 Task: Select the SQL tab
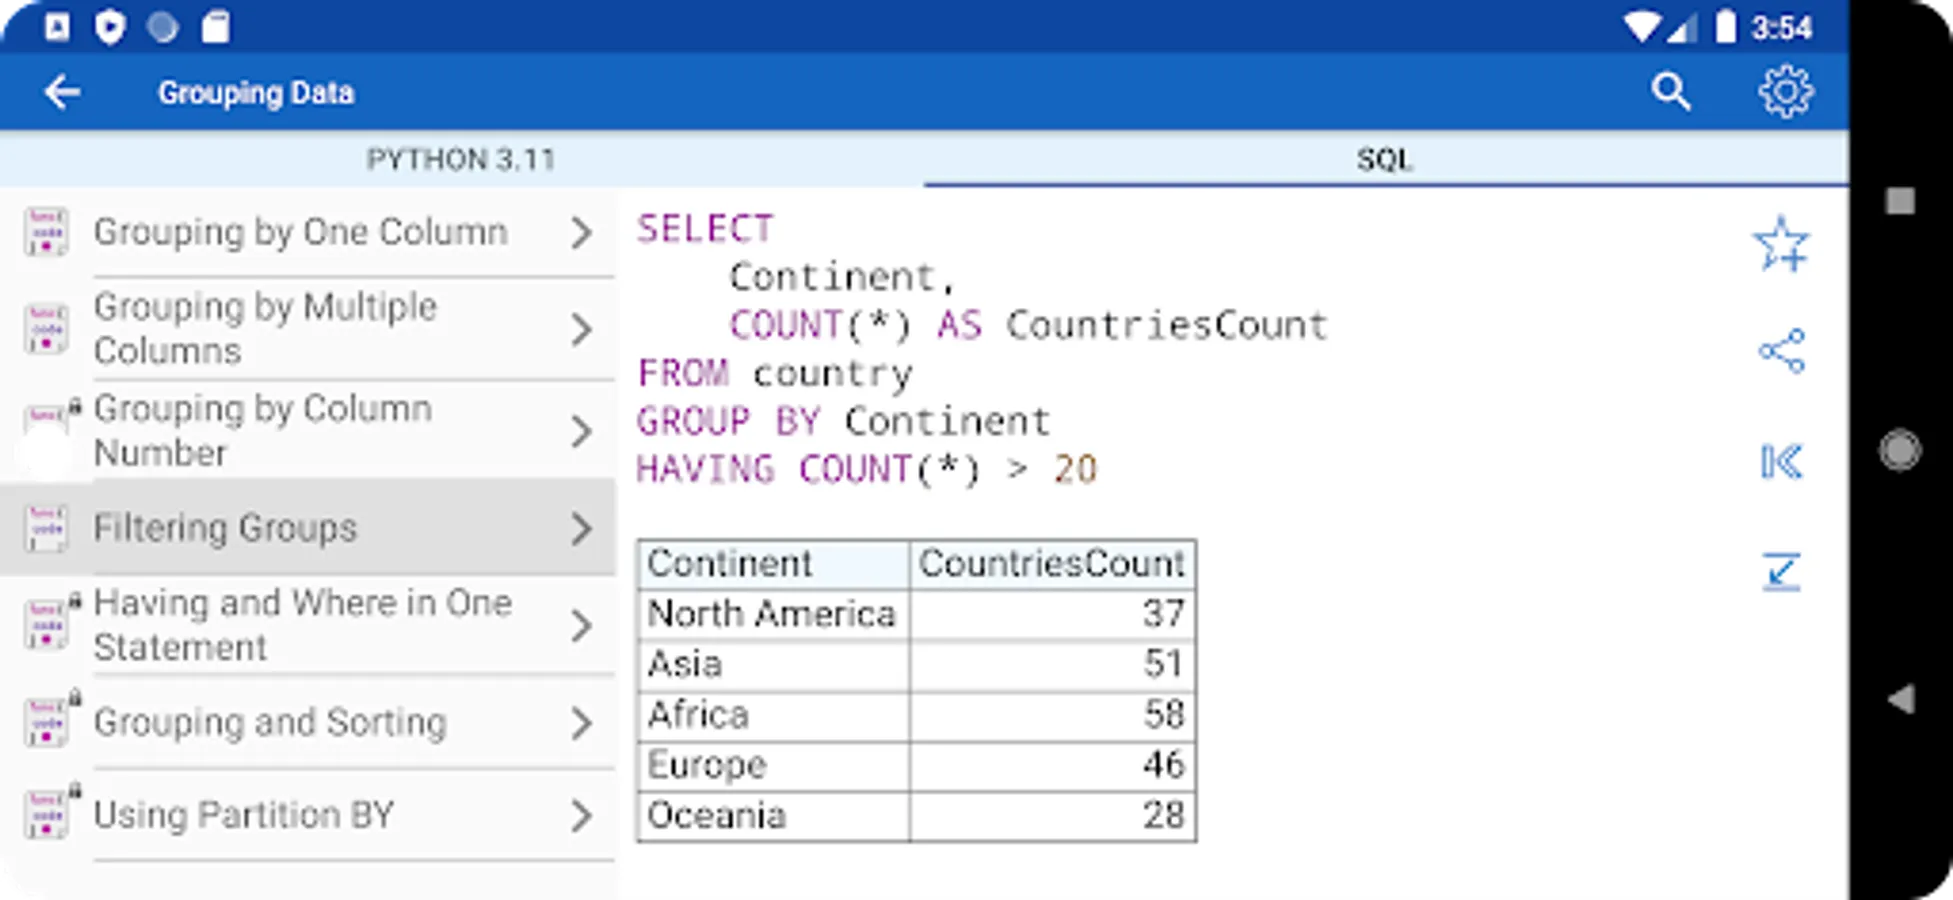pos(1384,159)
